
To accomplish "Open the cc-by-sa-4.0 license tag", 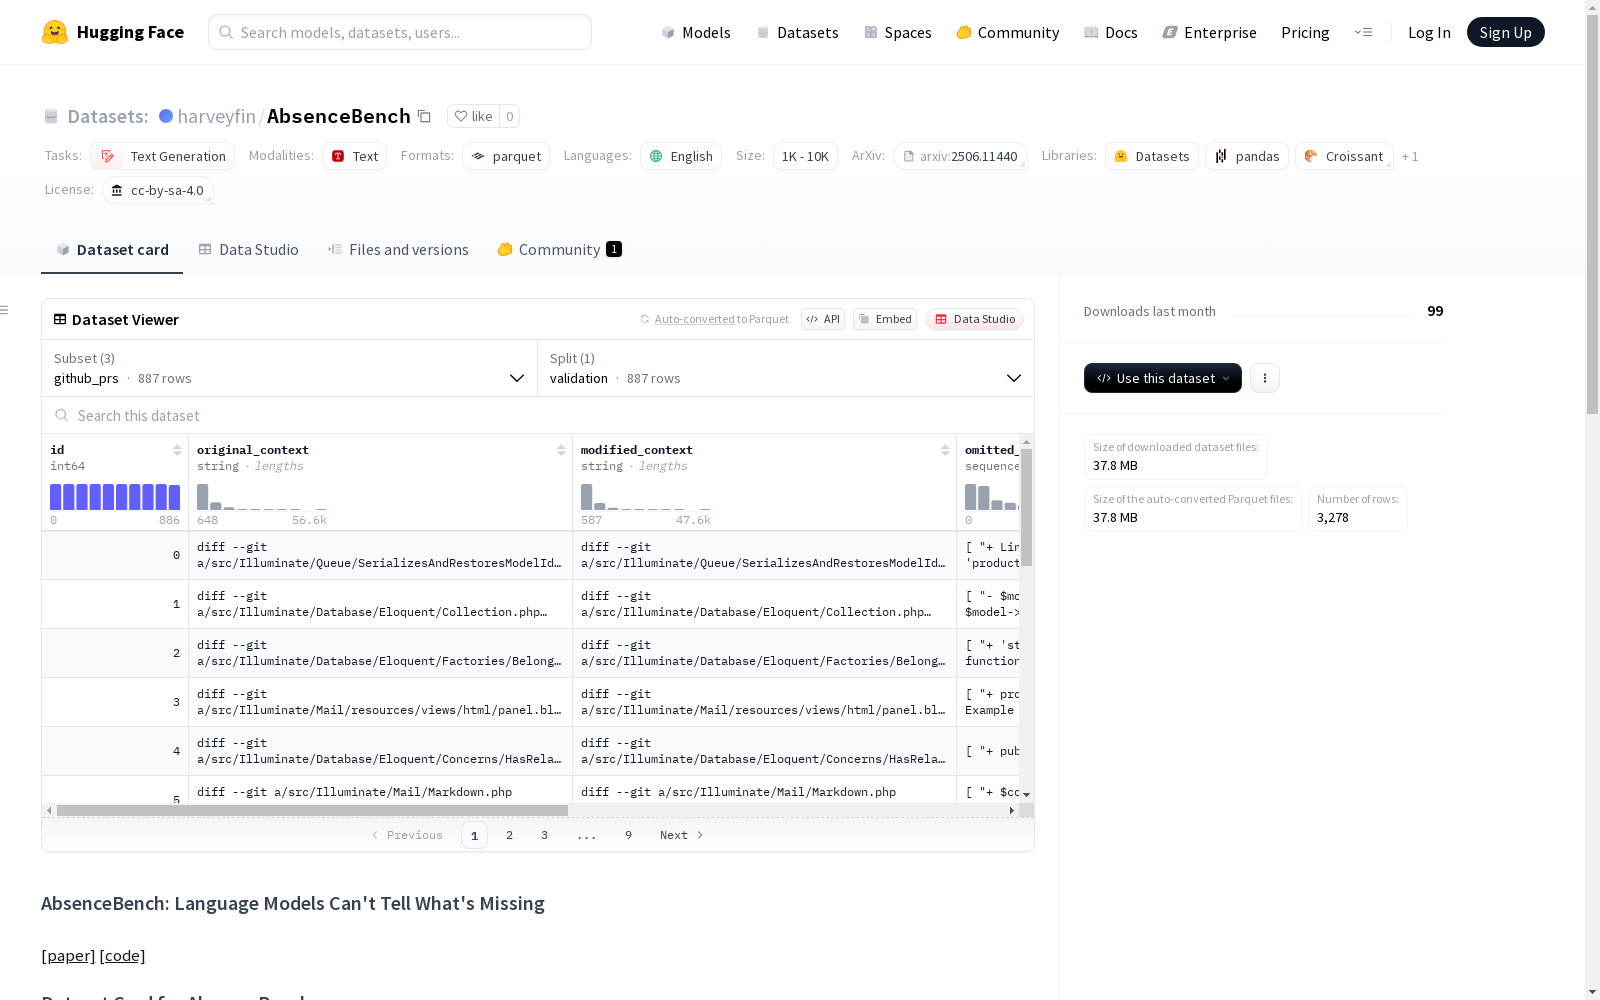I will (158, 190).
